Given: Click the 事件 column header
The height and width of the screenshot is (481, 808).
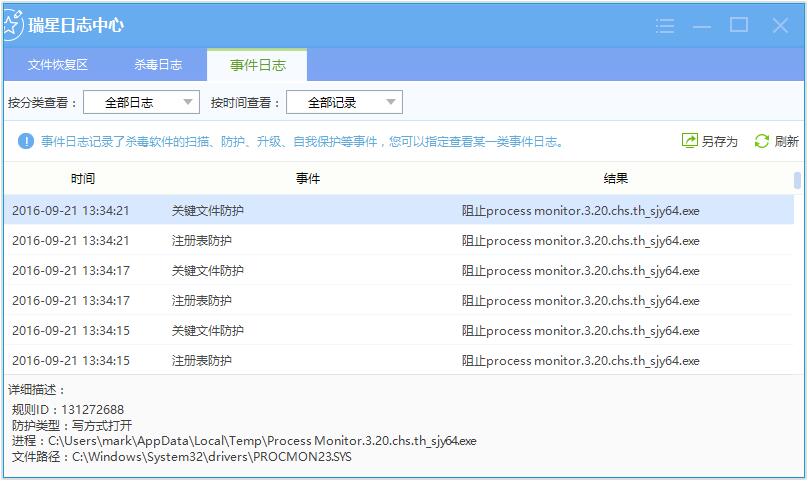Looking at the screenshot, I should point(308,178).
